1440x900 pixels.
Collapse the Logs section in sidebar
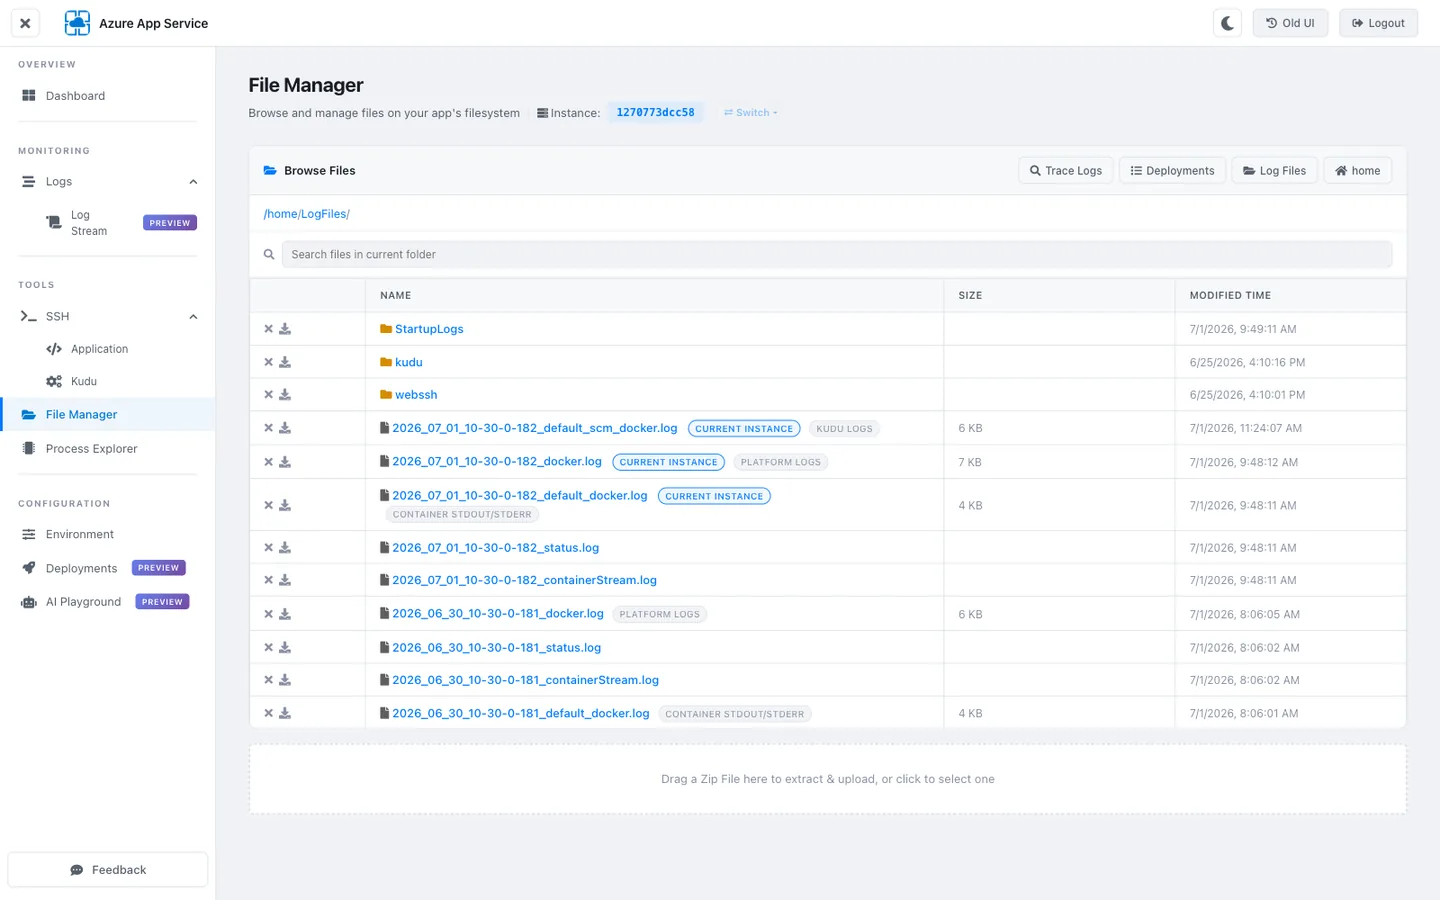point(193,182)
